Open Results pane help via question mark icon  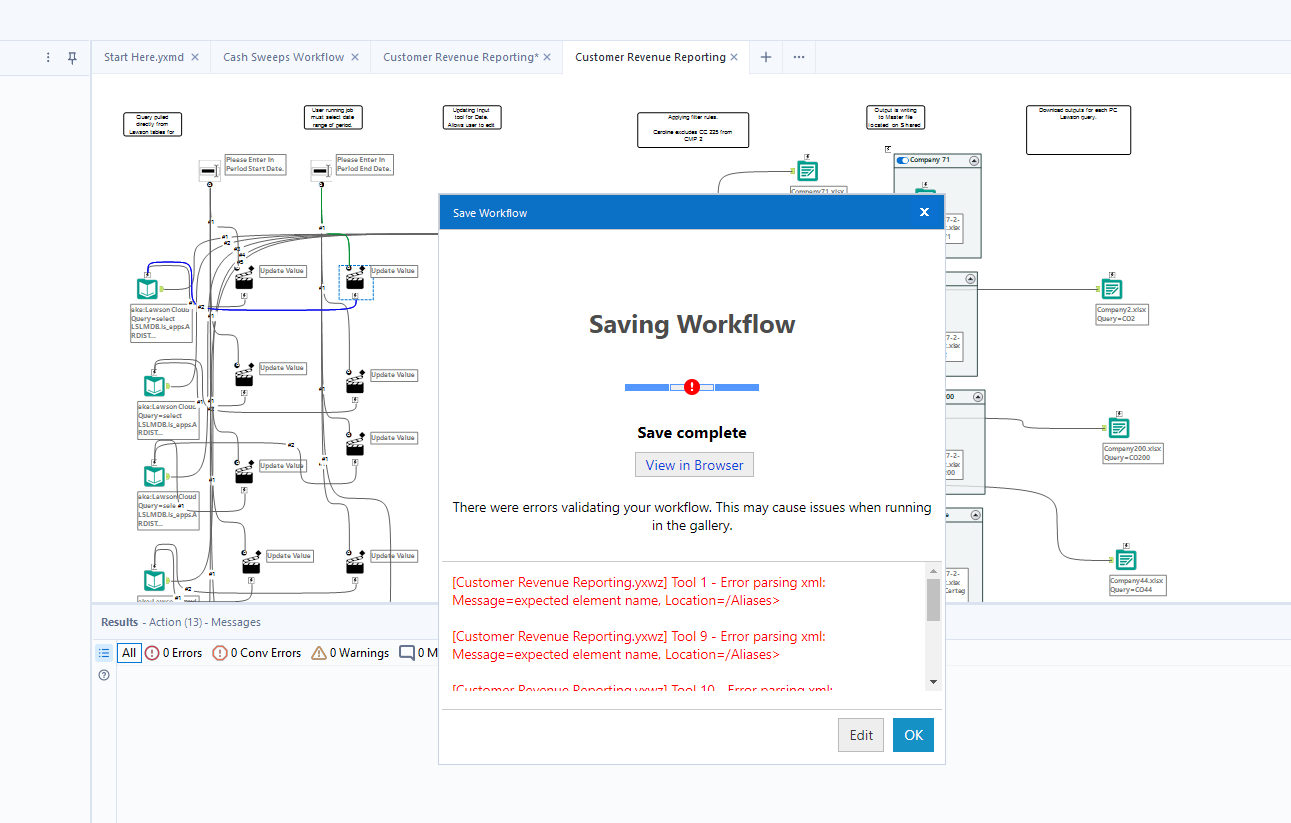tap(104, 675)
